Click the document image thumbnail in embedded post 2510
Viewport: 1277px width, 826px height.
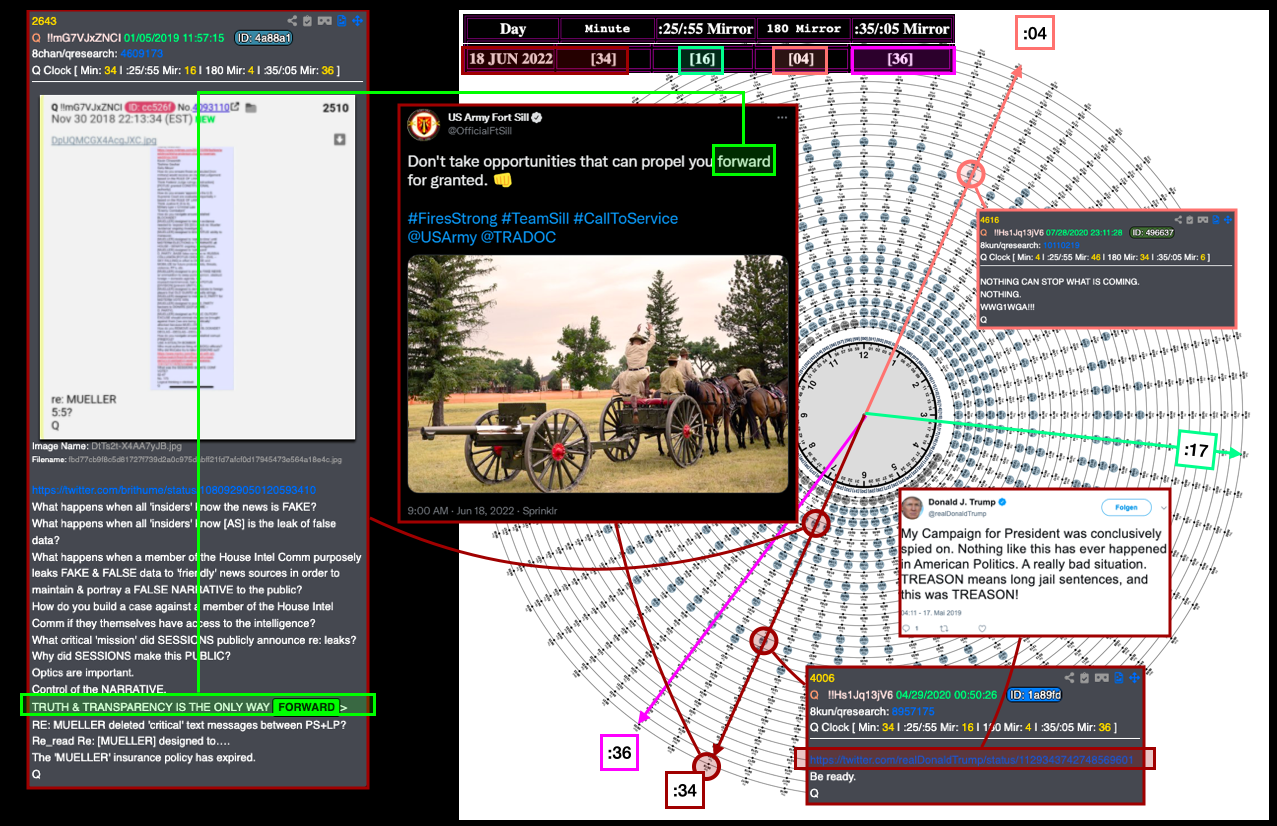coord(191,268)
